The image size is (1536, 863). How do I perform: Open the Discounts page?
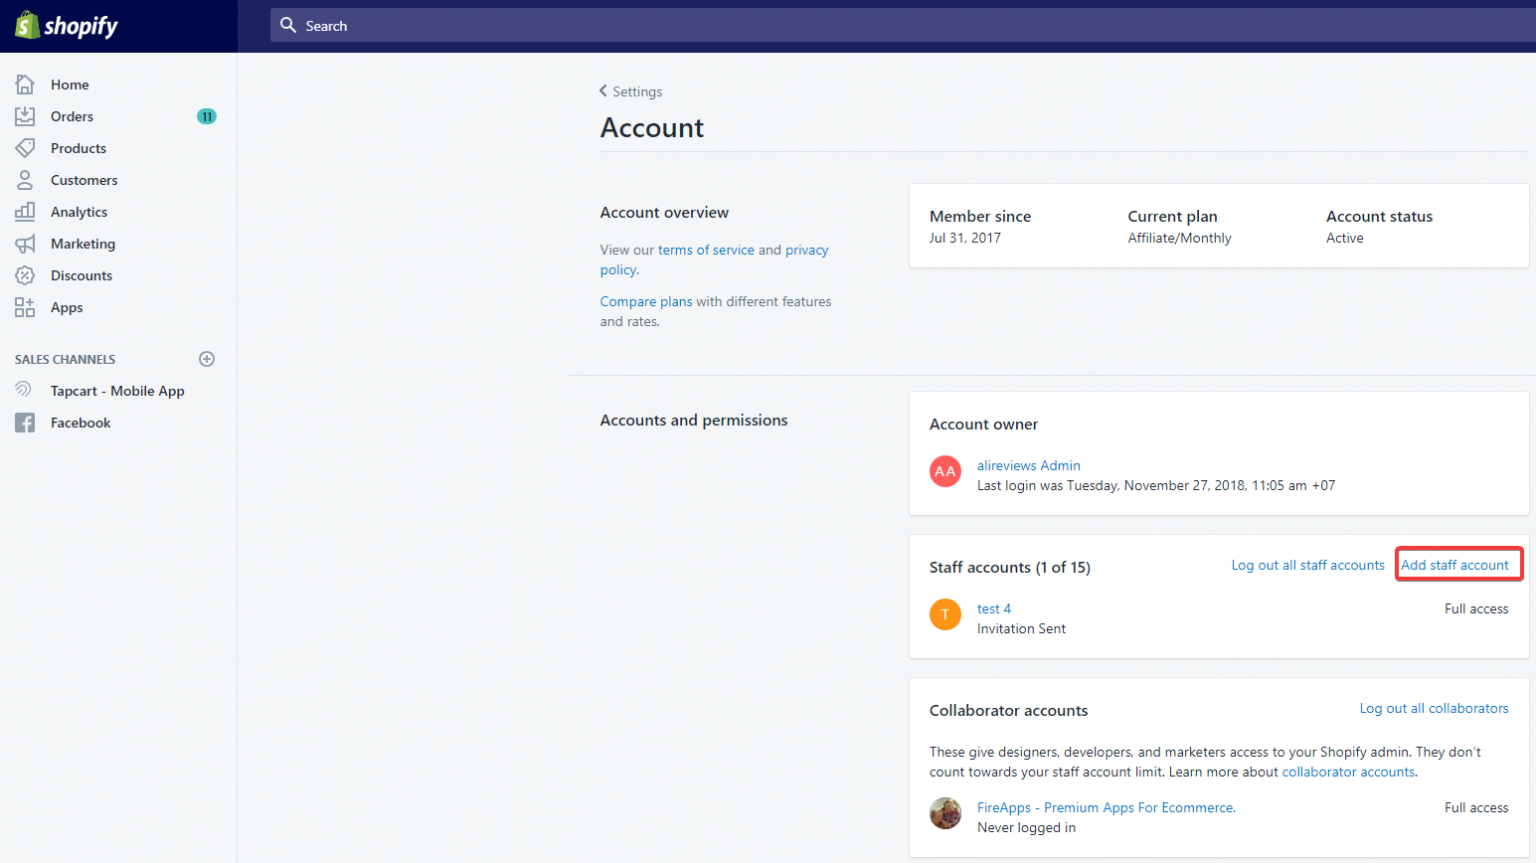80,275
